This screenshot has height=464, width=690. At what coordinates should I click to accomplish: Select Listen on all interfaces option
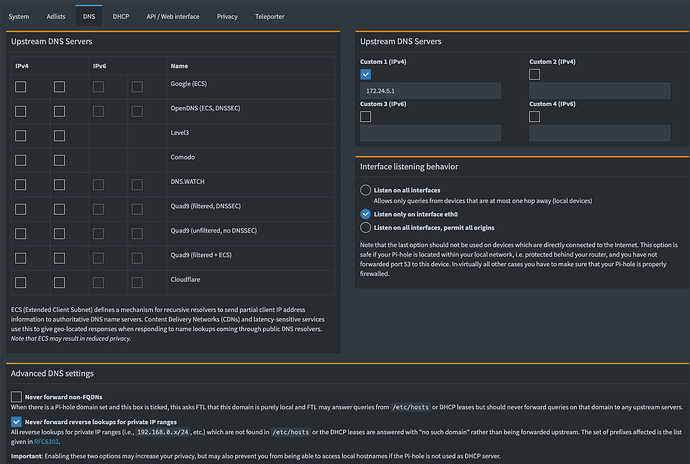[365, 190]
